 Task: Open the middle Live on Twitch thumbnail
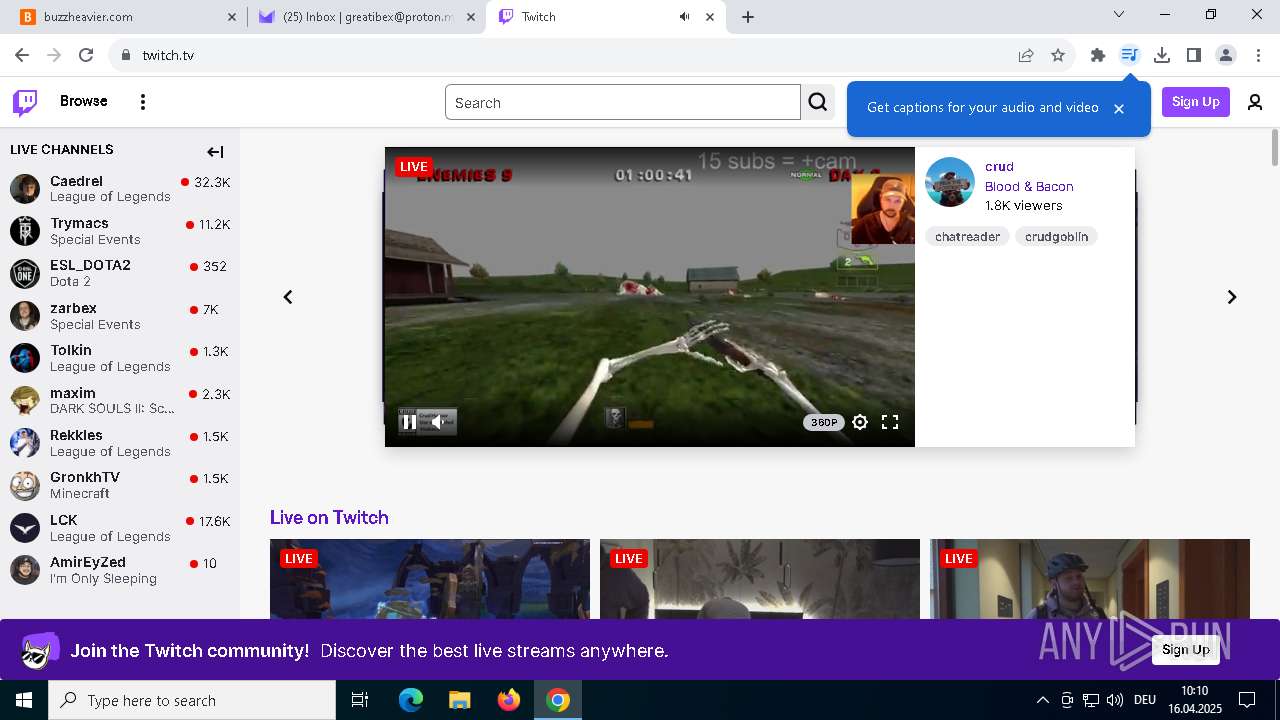760,579
